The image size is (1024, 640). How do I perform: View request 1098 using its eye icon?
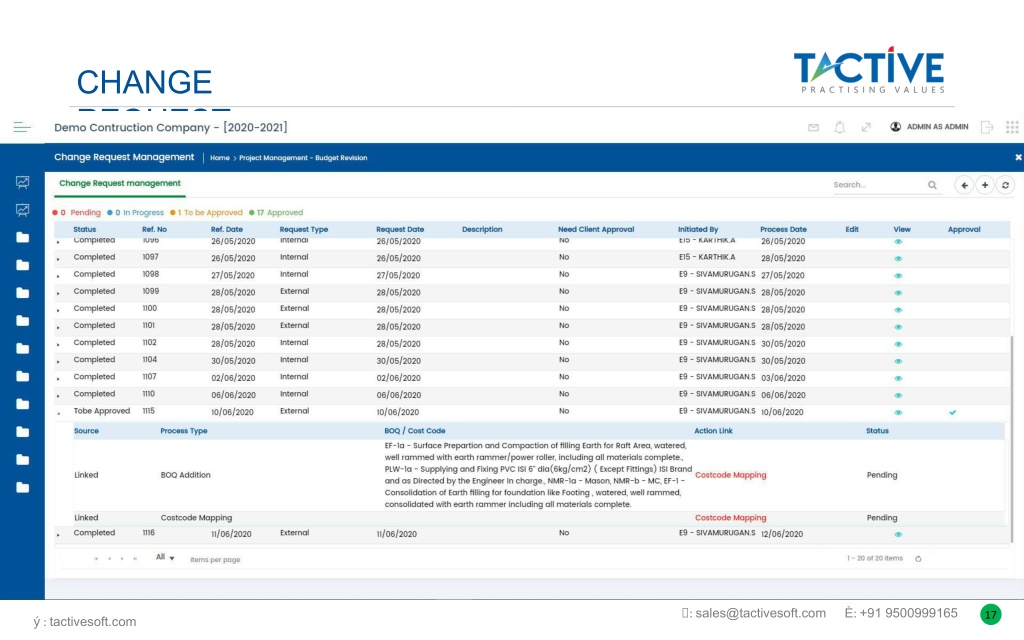tap(898, 276)
